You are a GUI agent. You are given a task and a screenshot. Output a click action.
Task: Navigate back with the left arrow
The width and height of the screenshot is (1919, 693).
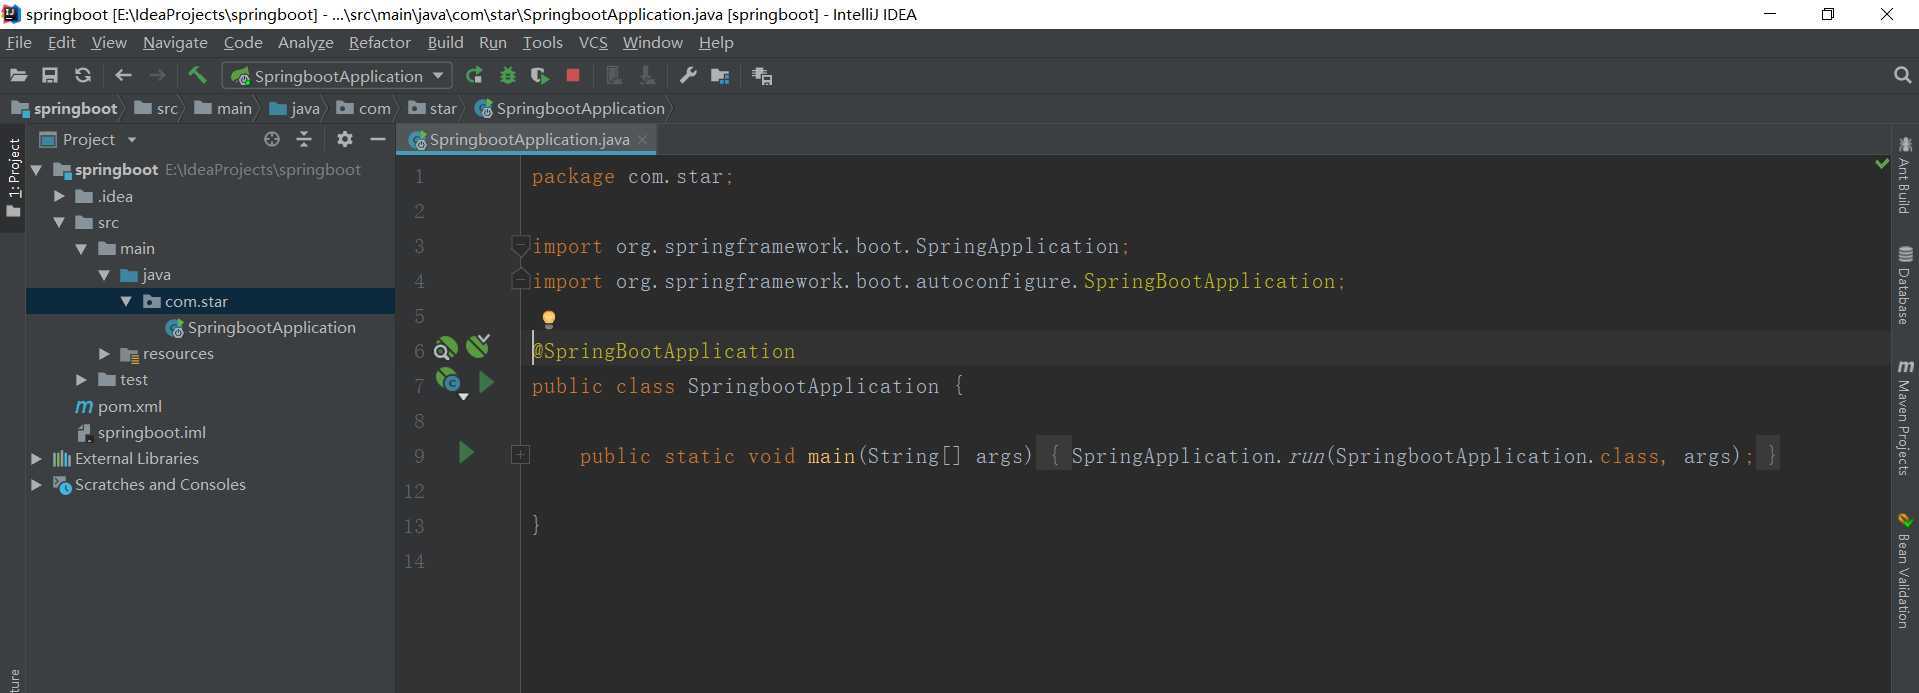coord(123,76)
